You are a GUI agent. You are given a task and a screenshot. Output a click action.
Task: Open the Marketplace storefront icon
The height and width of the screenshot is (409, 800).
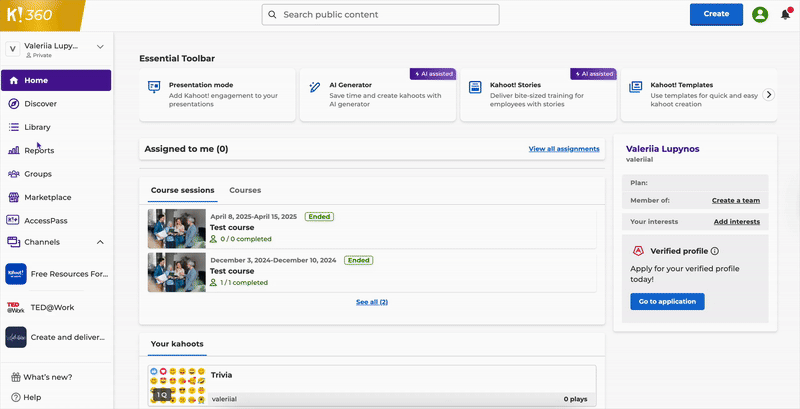tap(14, 197)
